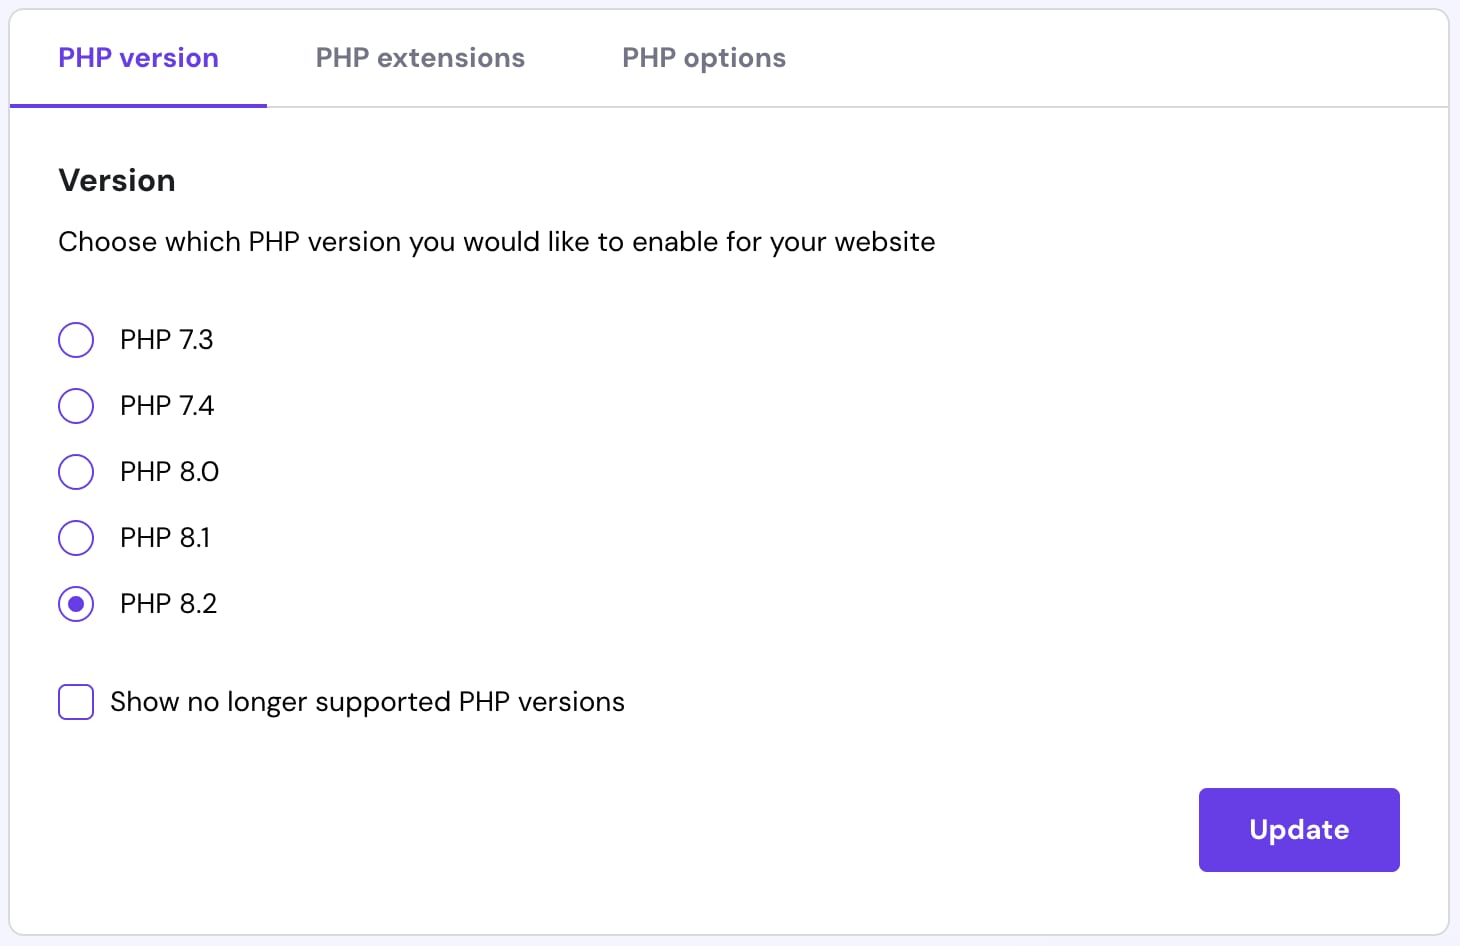Switch to the PHP extensions tab
Viewport: 1460px width, 946px height.
[420, 57]
